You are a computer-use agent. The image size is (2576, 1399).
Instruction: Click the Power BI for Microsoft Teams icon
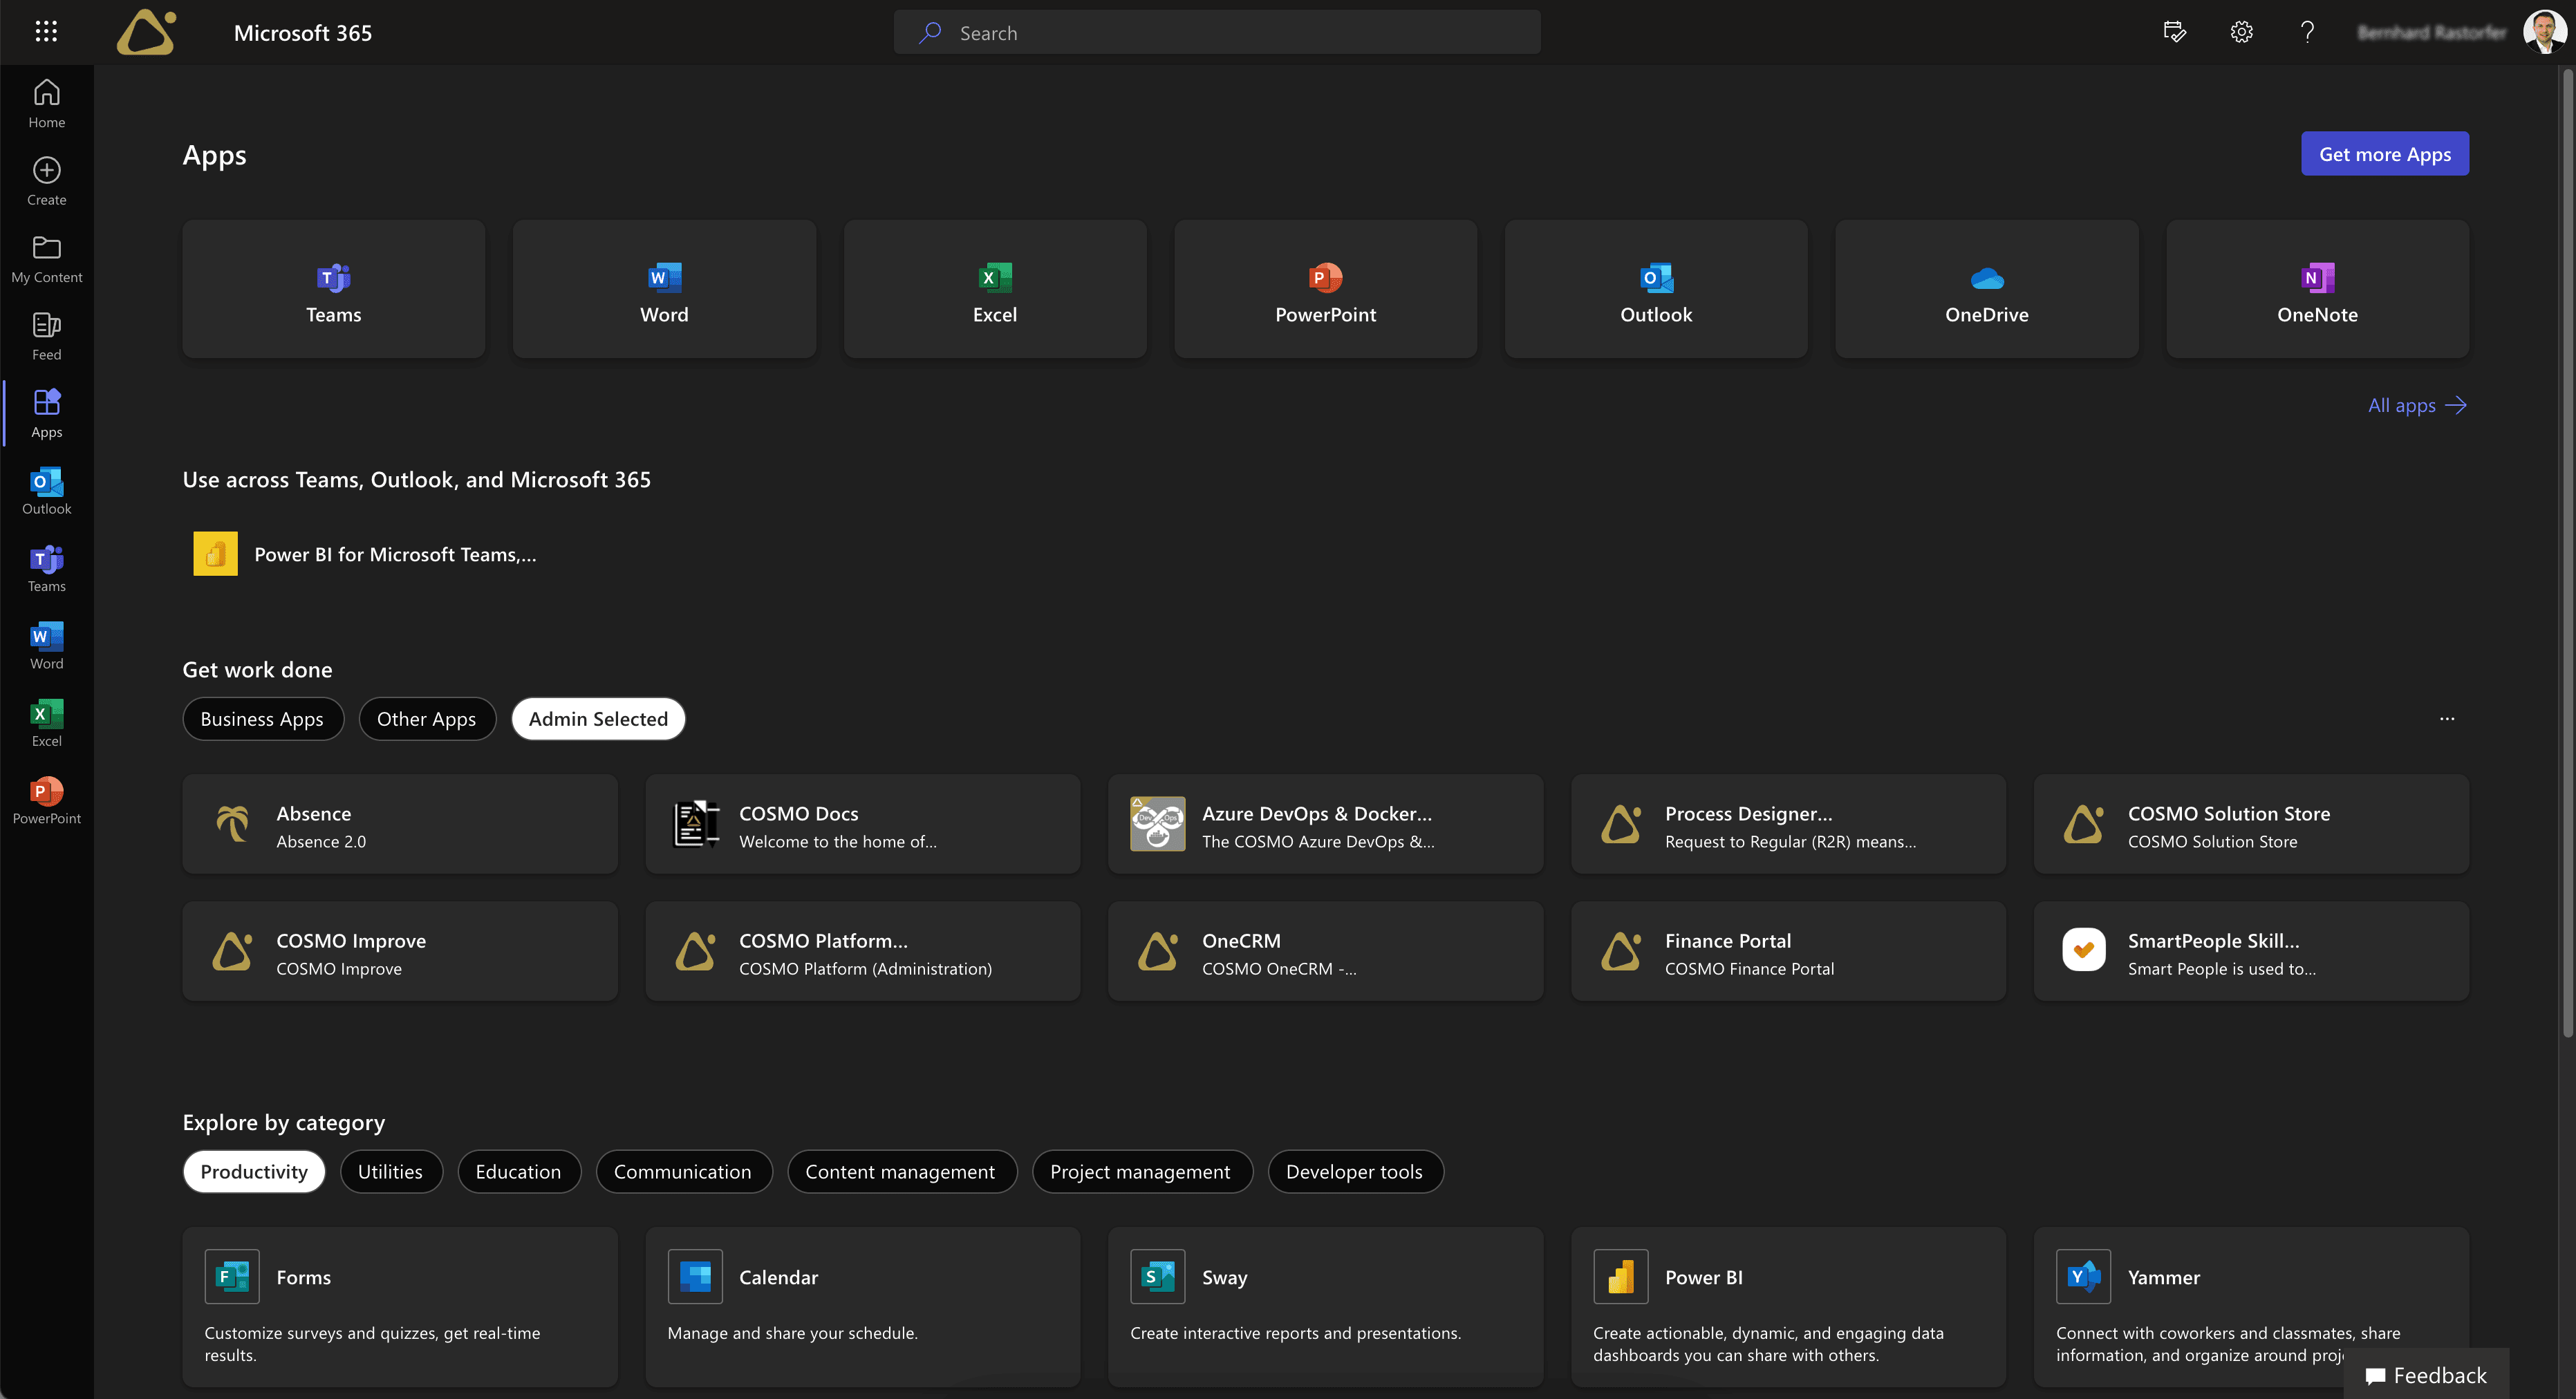point(215,554)
